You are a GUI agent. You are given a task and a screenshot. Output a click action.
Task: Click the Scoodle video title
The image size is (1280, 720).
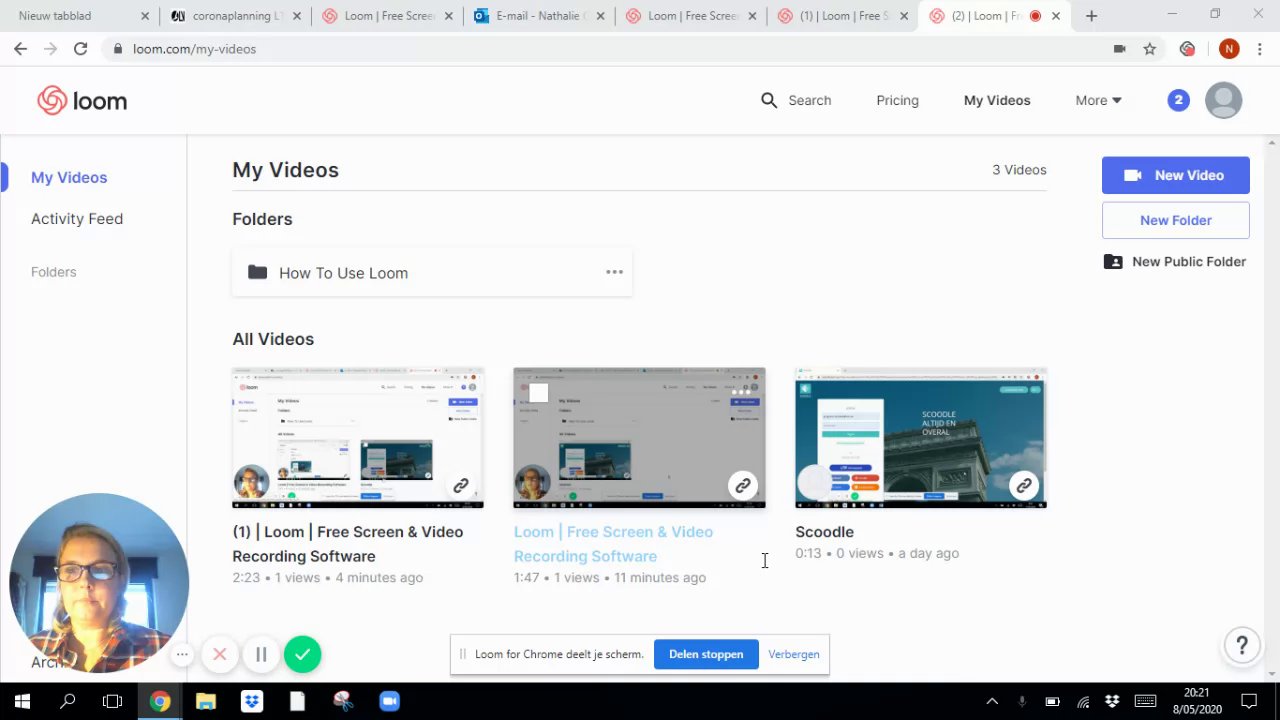(824, 532)
